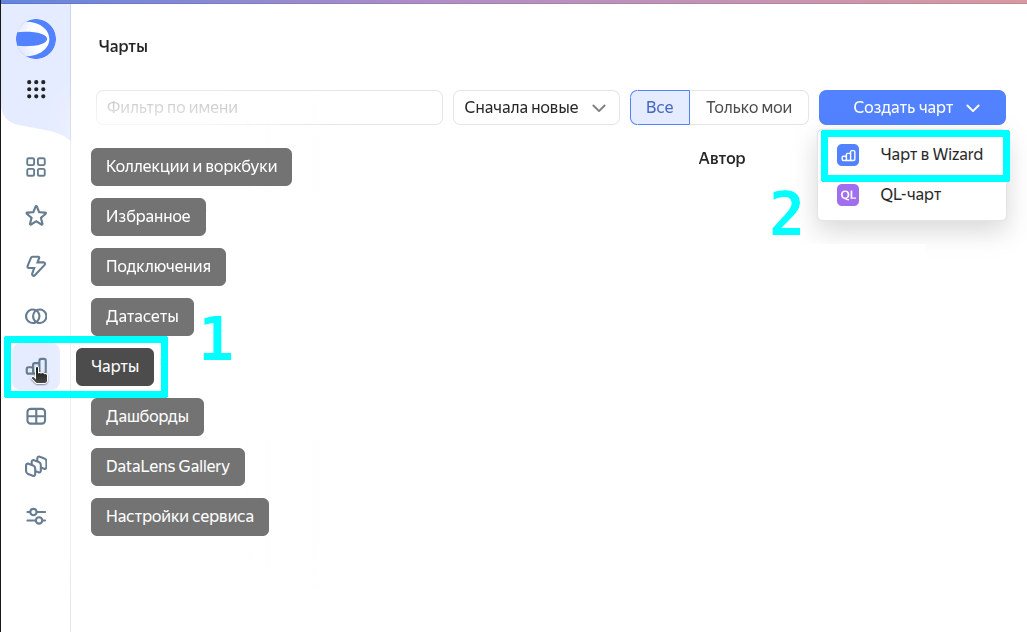Click the 'Автор' column header
Viewport: 1027px width, 632px height.
pos(722,158)
